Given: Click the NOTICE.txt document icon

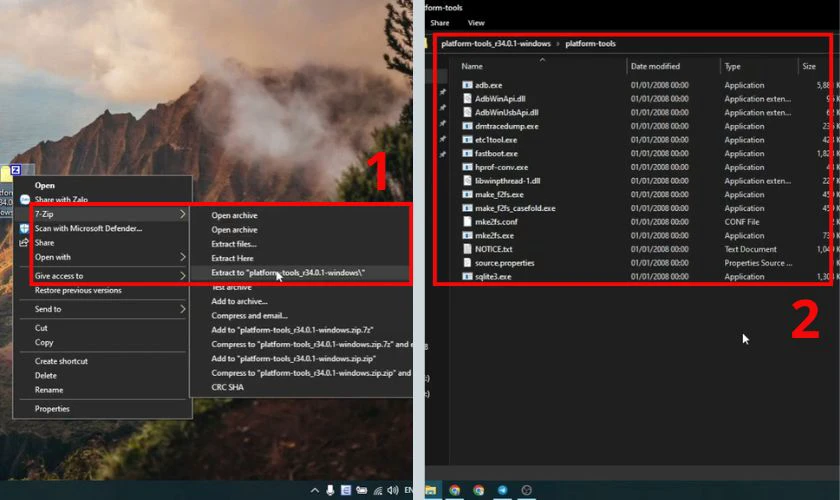Looking at the screenshot, I should click(x=467, y=249).
